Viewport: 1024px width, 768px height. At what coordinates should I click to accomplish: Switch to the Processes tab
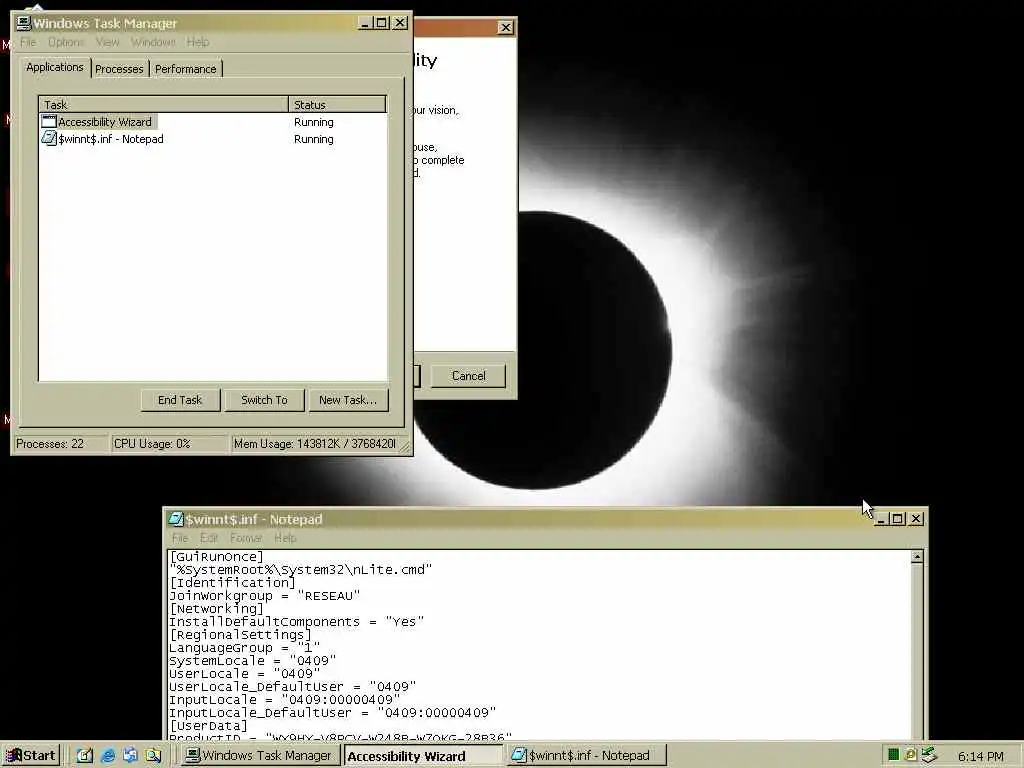coord(119,69)
